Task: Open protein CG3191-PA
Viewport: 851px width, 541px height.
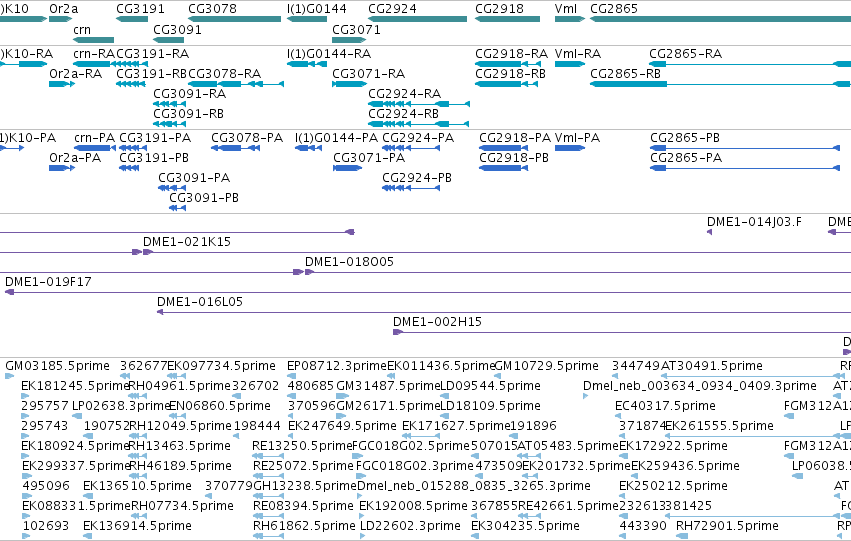Action: 155,138
